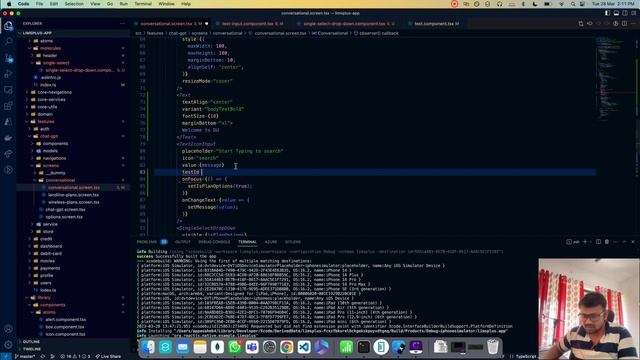
Task: Split the terminal panel
Action: click(598, 242)
